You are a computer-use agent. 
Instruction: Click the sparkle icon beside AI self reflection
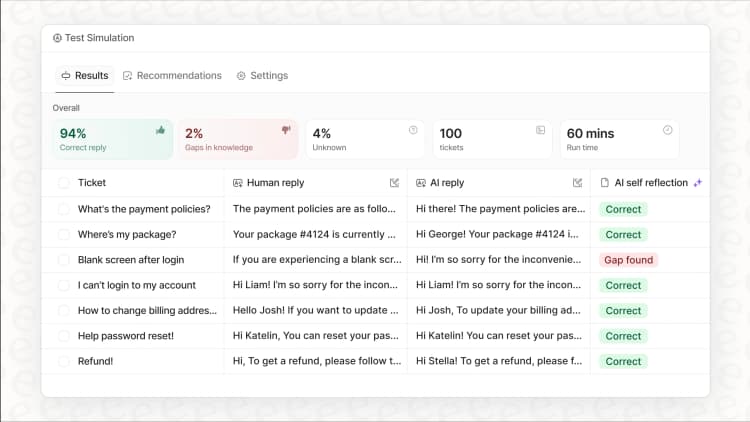click(x=698, y=182)
